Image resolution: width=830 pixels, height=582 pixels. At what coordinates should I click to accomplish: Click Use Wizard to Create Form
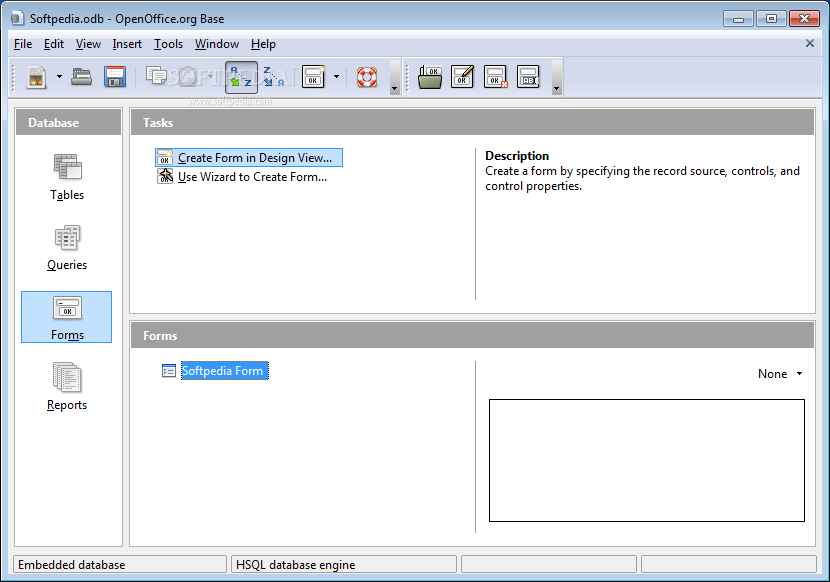[x=242, y=177]
